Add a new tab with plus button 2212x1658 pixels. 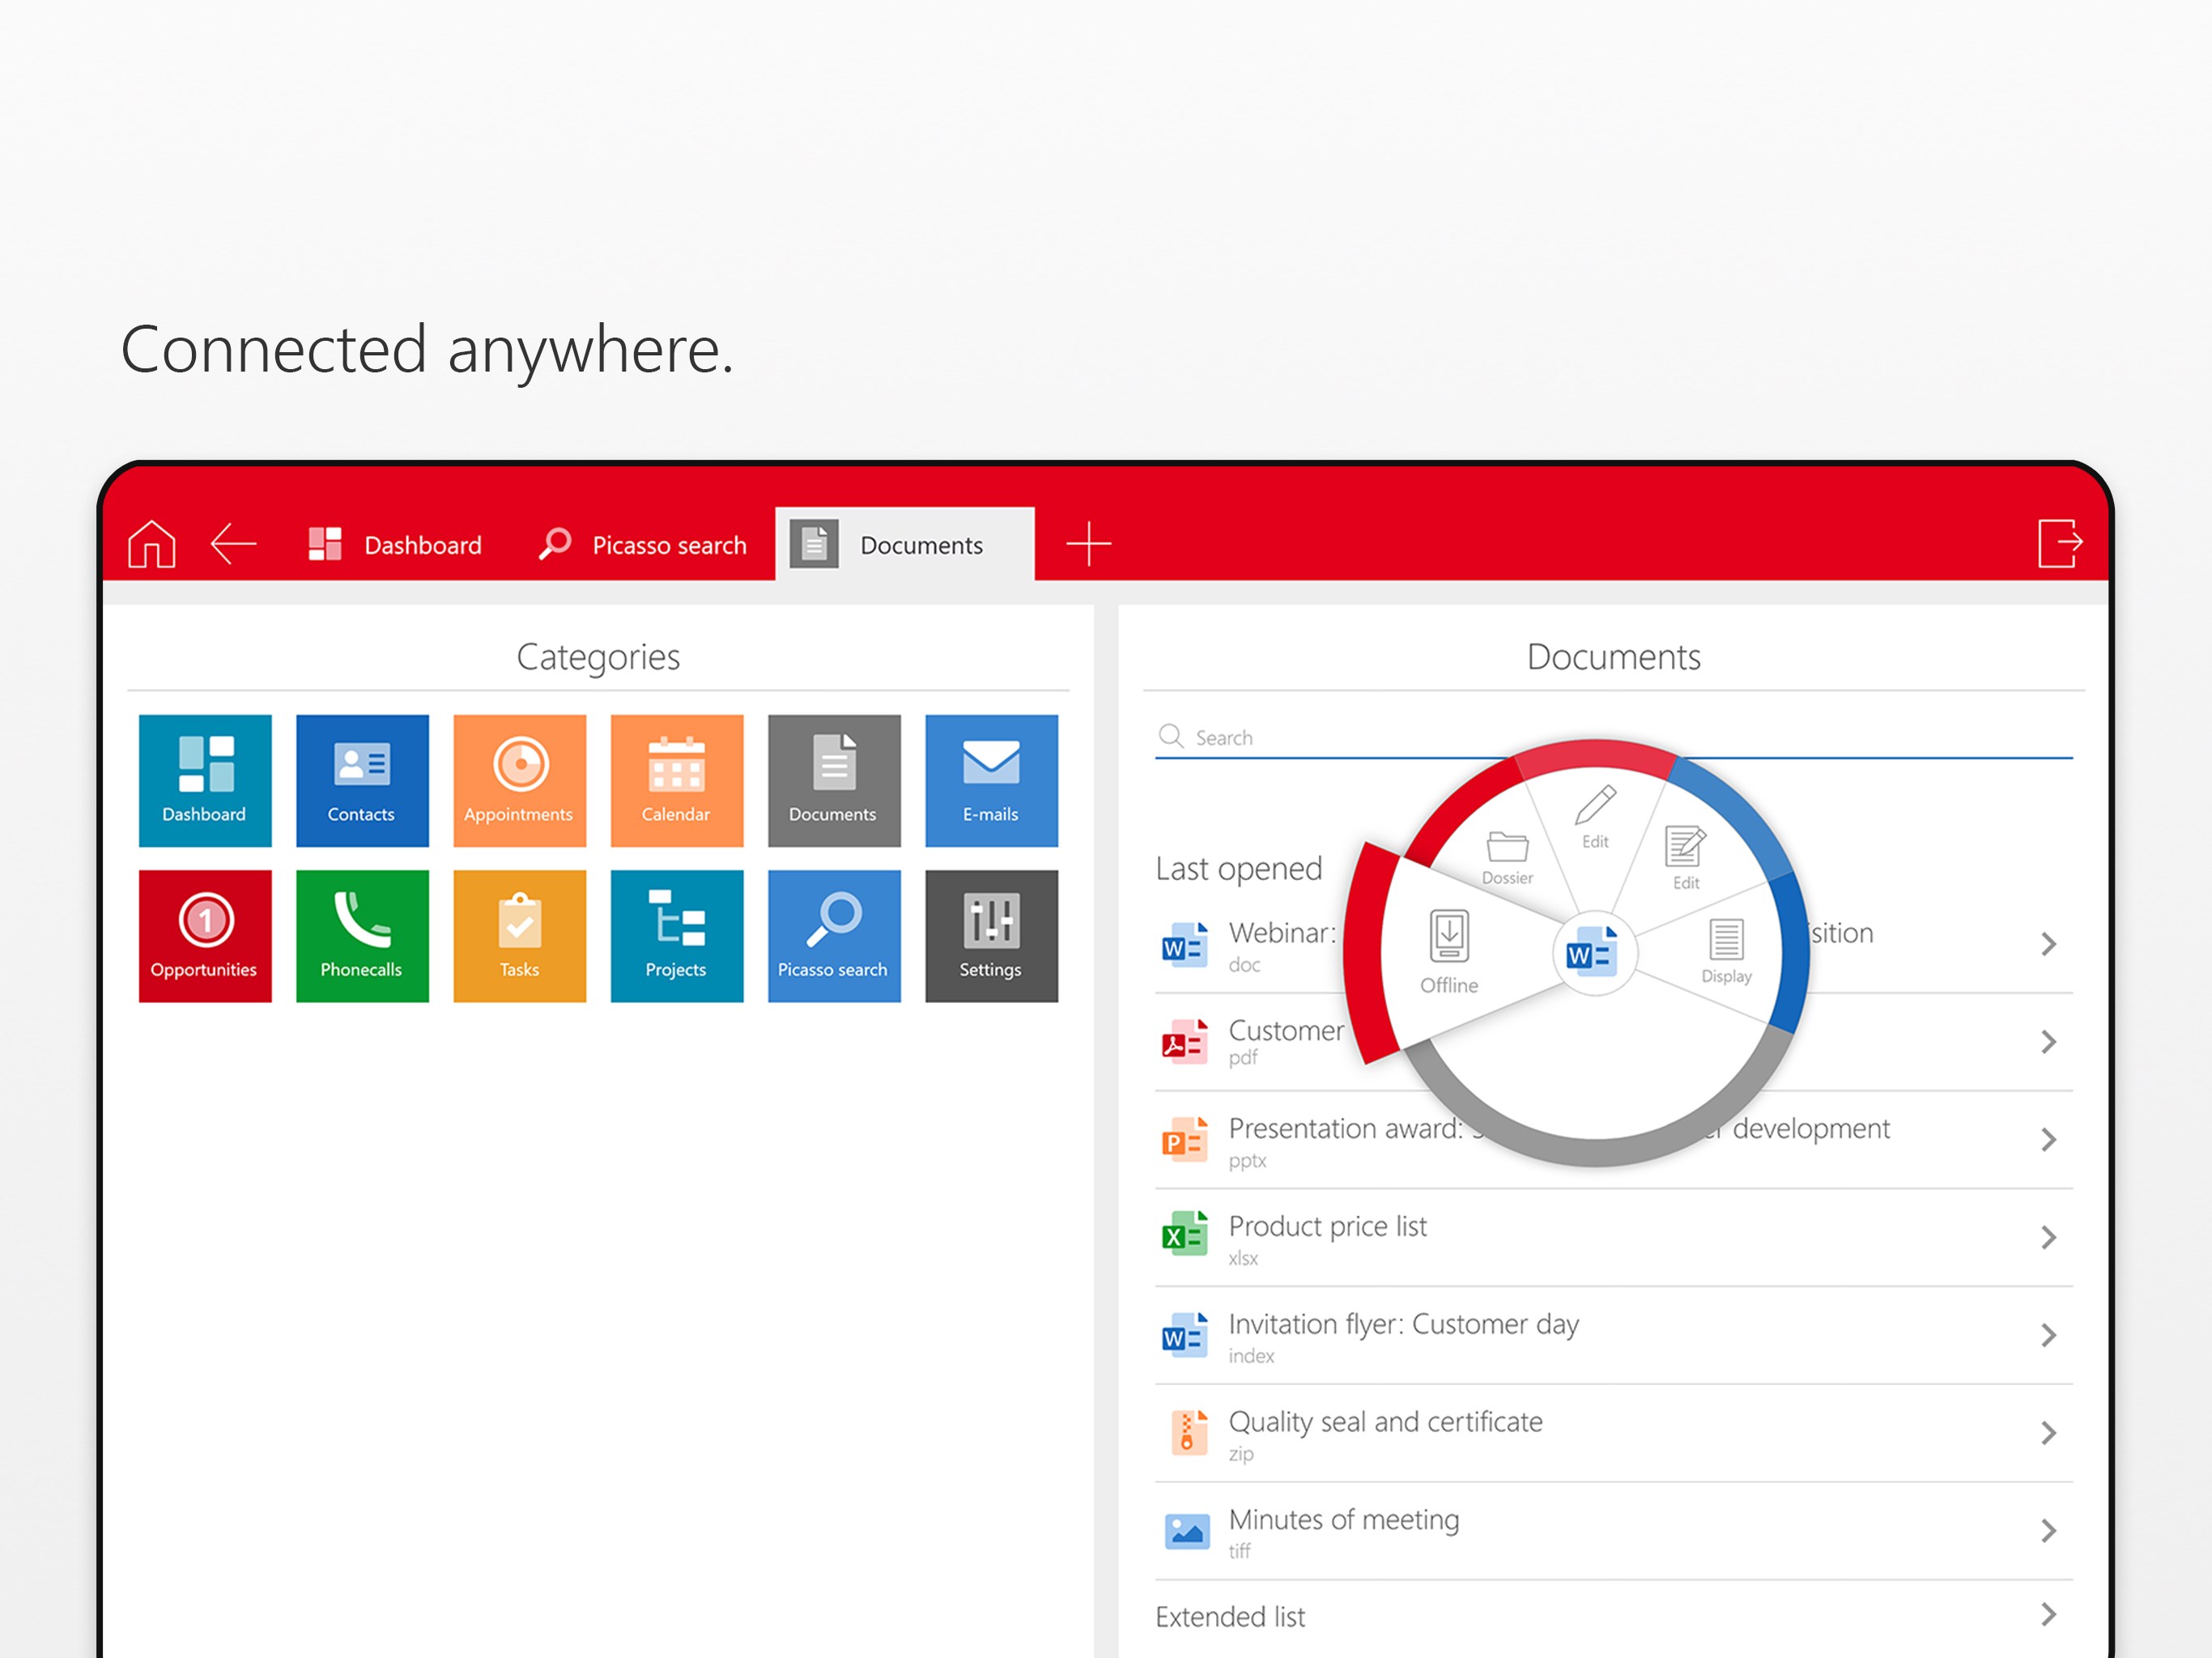click(1088, 544)
